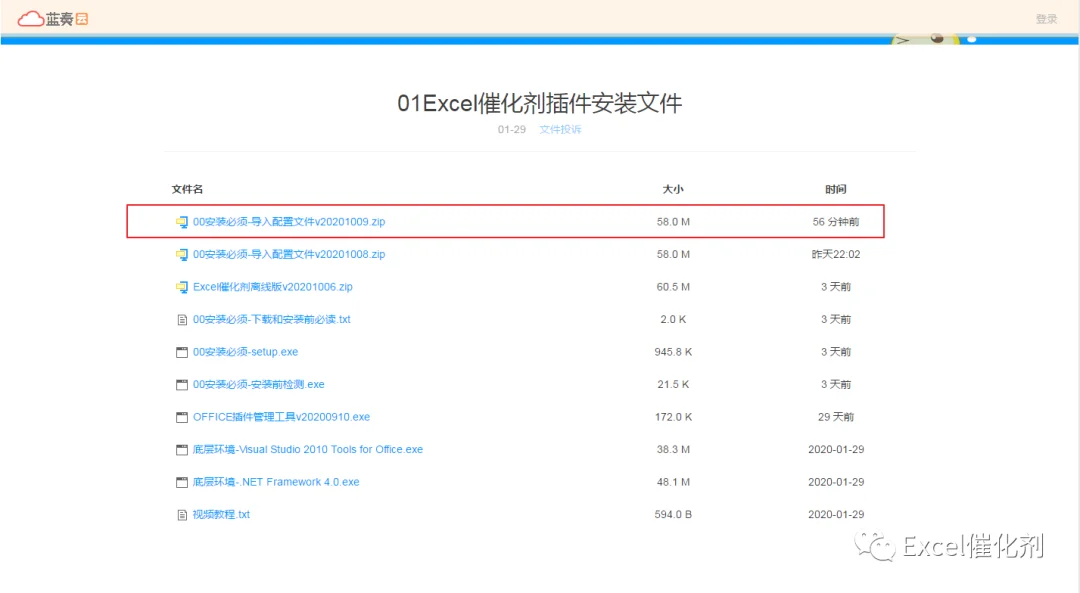Click text file icon beside 视频教程.txt
Screen dimensions: 1080x593
[182, 514]
